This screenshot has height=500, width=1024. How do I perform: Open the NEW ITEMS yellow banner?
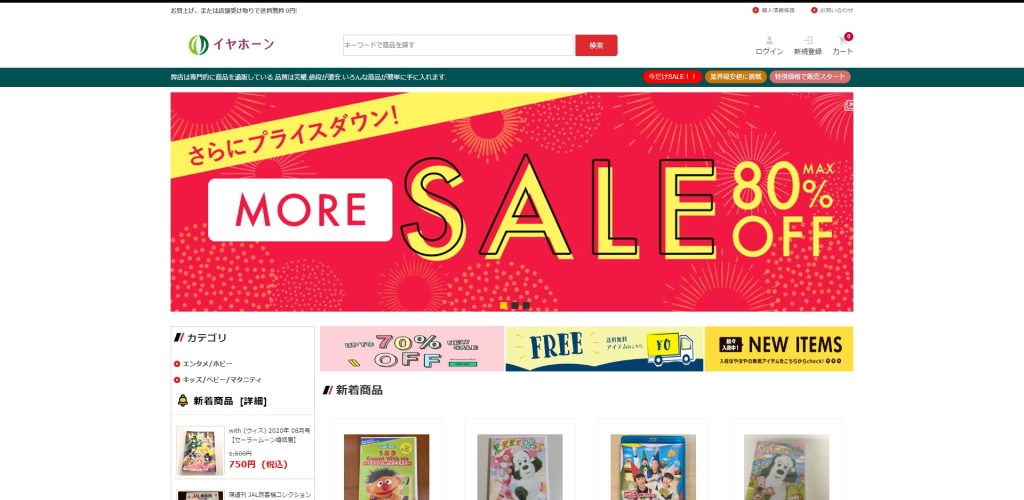778,349
